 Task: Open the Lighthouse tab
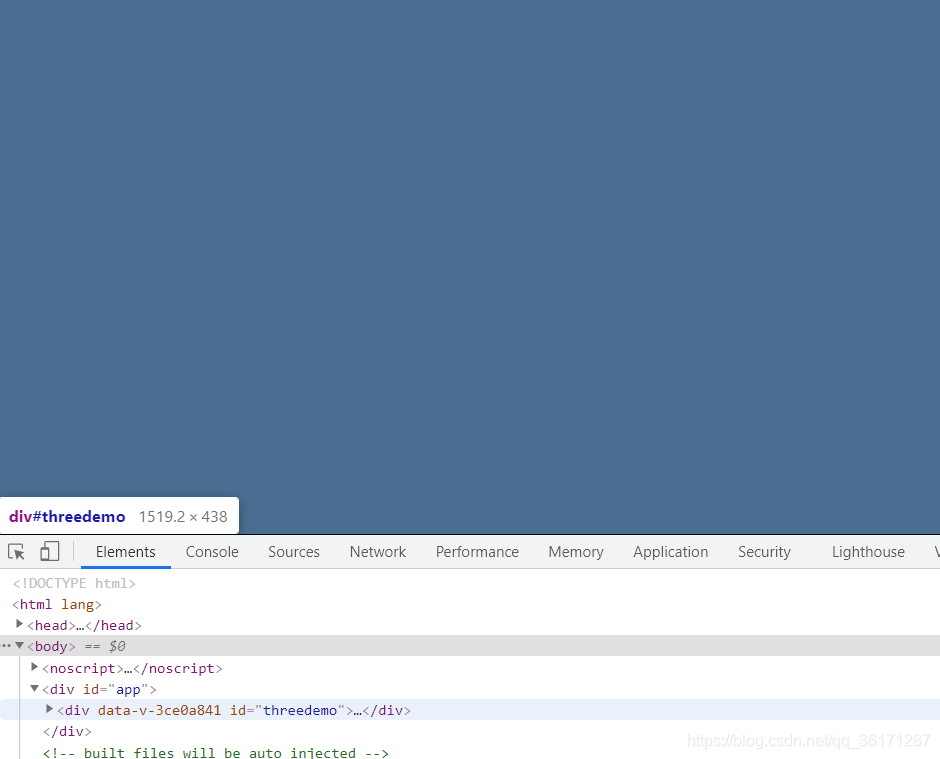pos(868,552)
